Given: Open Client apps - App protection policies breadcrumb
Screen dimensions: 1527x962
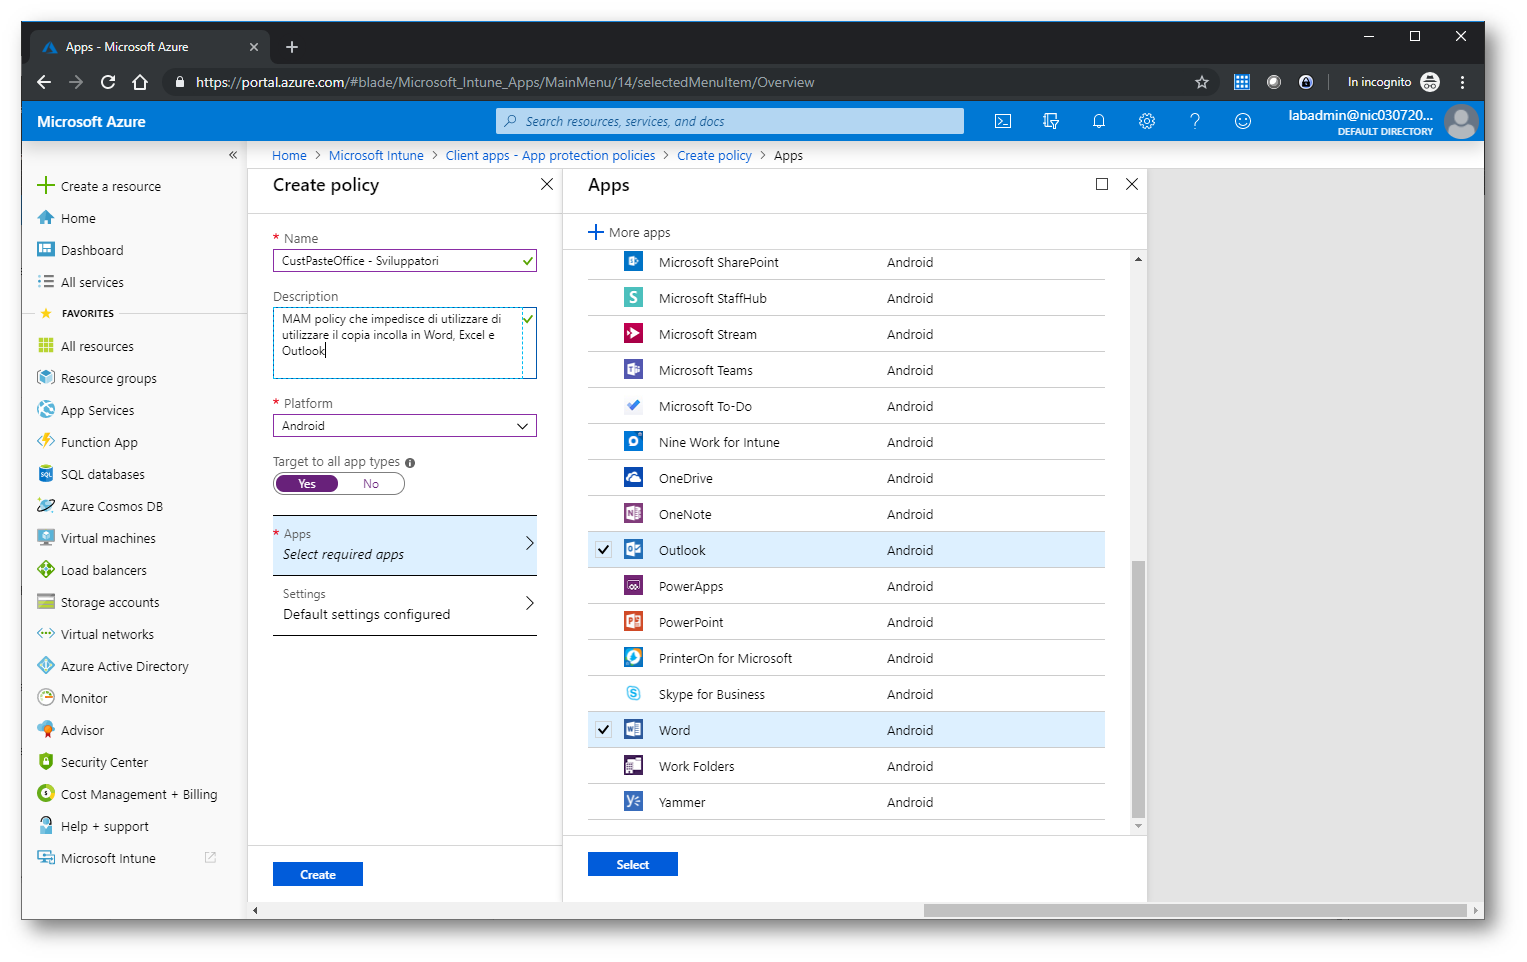Looking at the screenshot, I should pos(550,155).
